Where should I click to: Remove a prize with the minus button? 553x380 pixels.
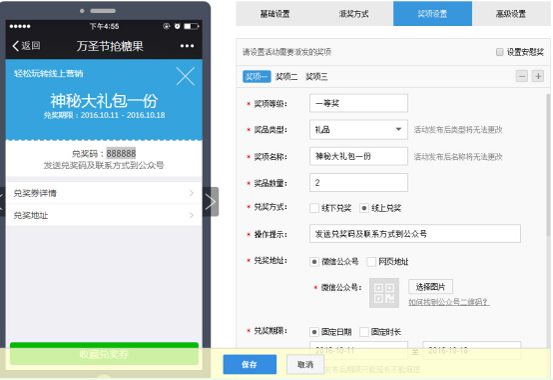(522, 76)
